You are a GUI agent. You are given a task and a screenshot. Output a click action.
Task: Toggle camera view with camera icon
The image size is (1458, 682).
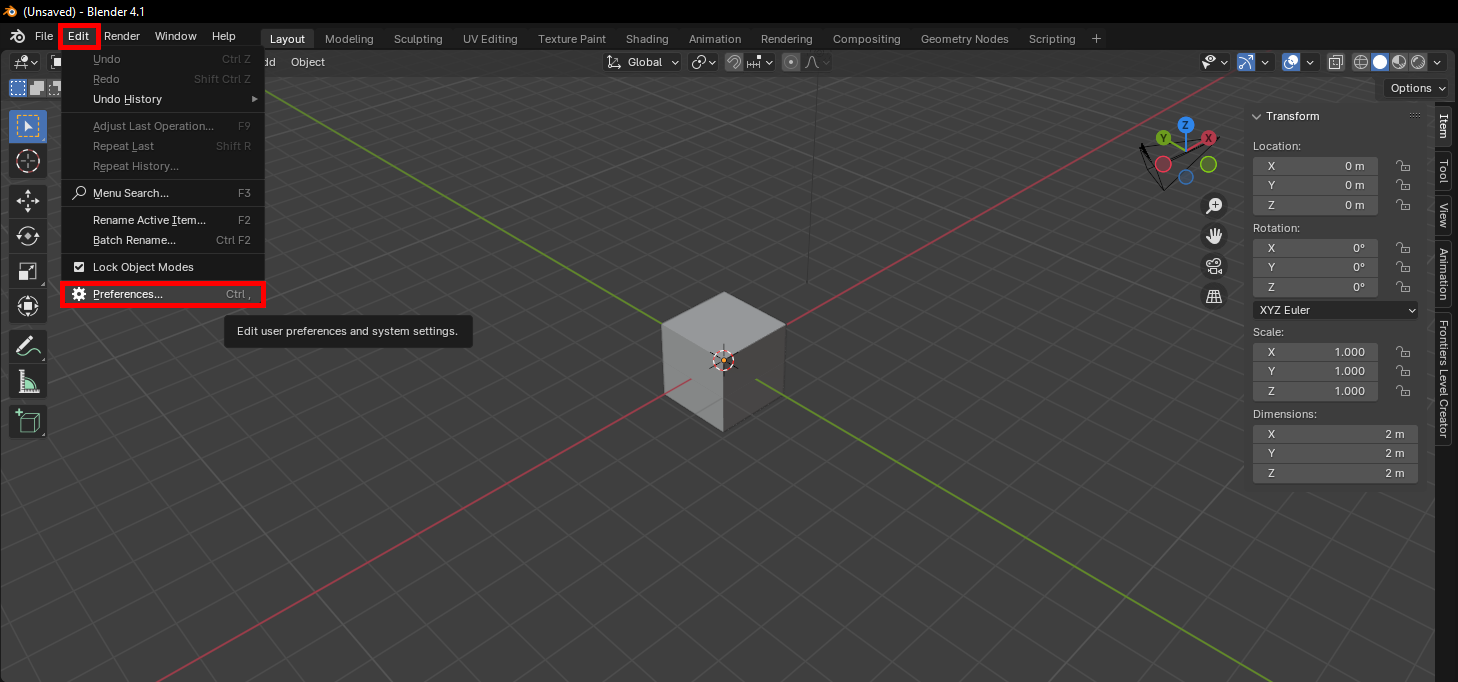(1214, 266)
